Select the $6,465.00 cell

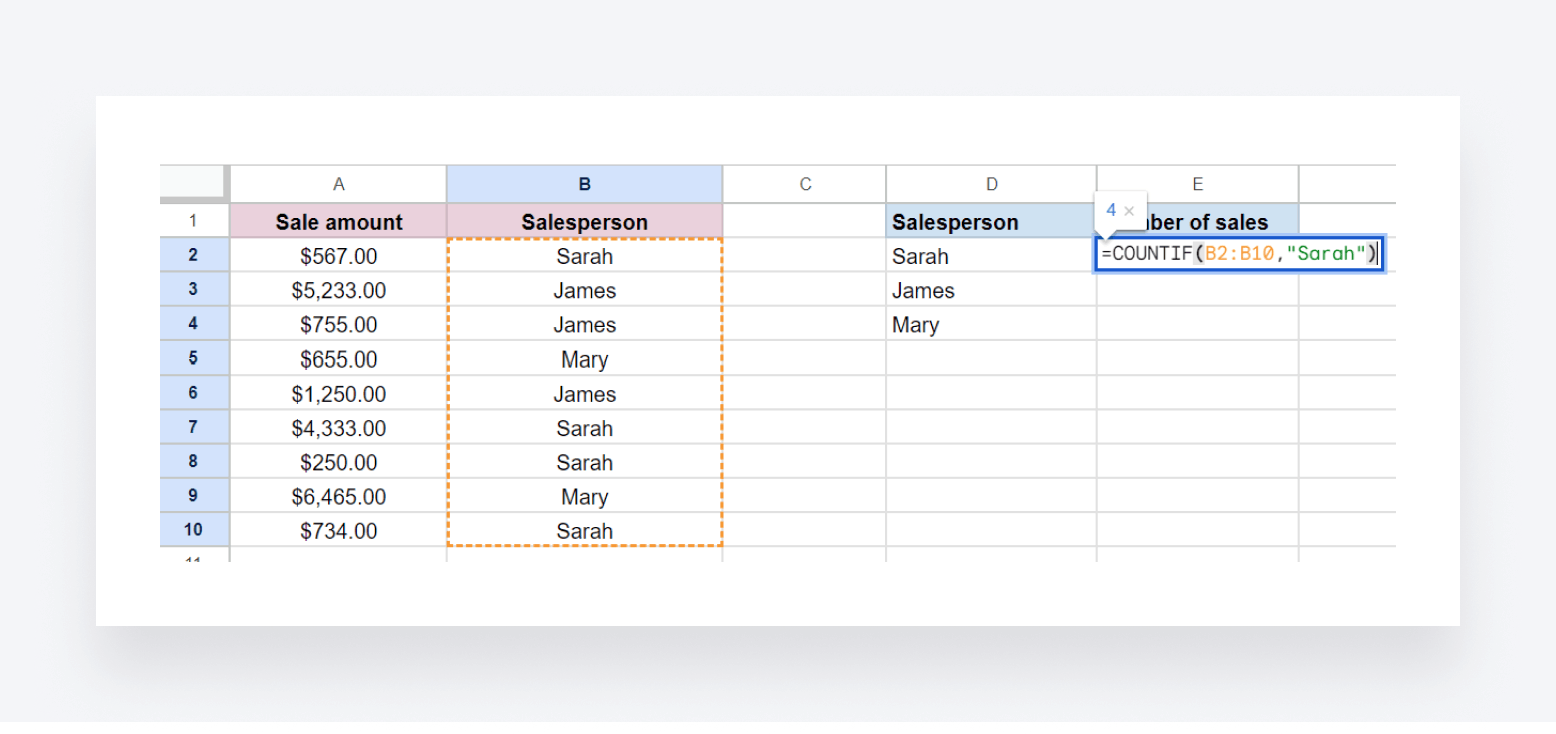coord(339,496)
